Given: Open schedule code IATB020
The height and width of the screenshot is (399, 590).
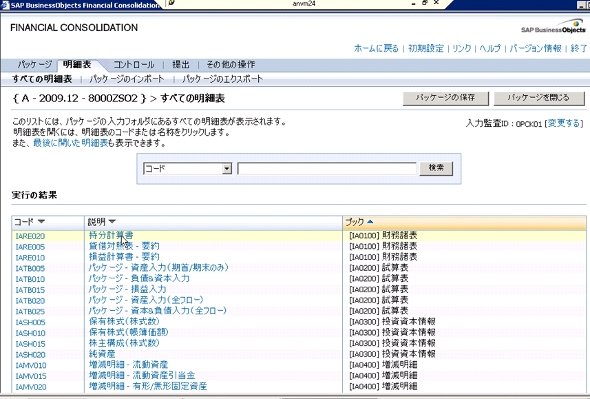Looking at the screenshot, I should click(x=30, y=301).
